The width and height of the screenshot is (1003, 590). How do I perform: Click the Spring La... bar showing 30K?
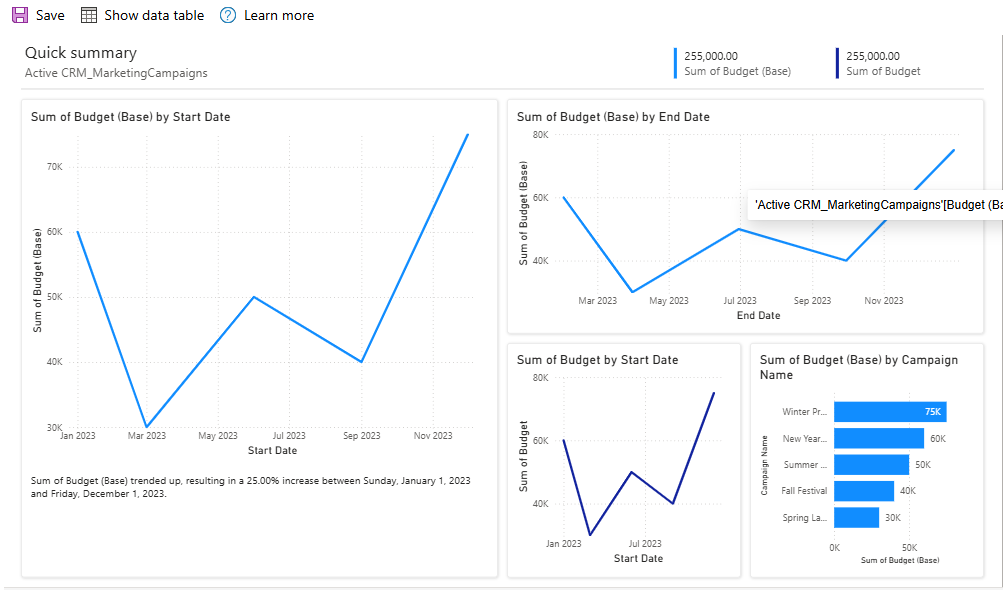855,517
